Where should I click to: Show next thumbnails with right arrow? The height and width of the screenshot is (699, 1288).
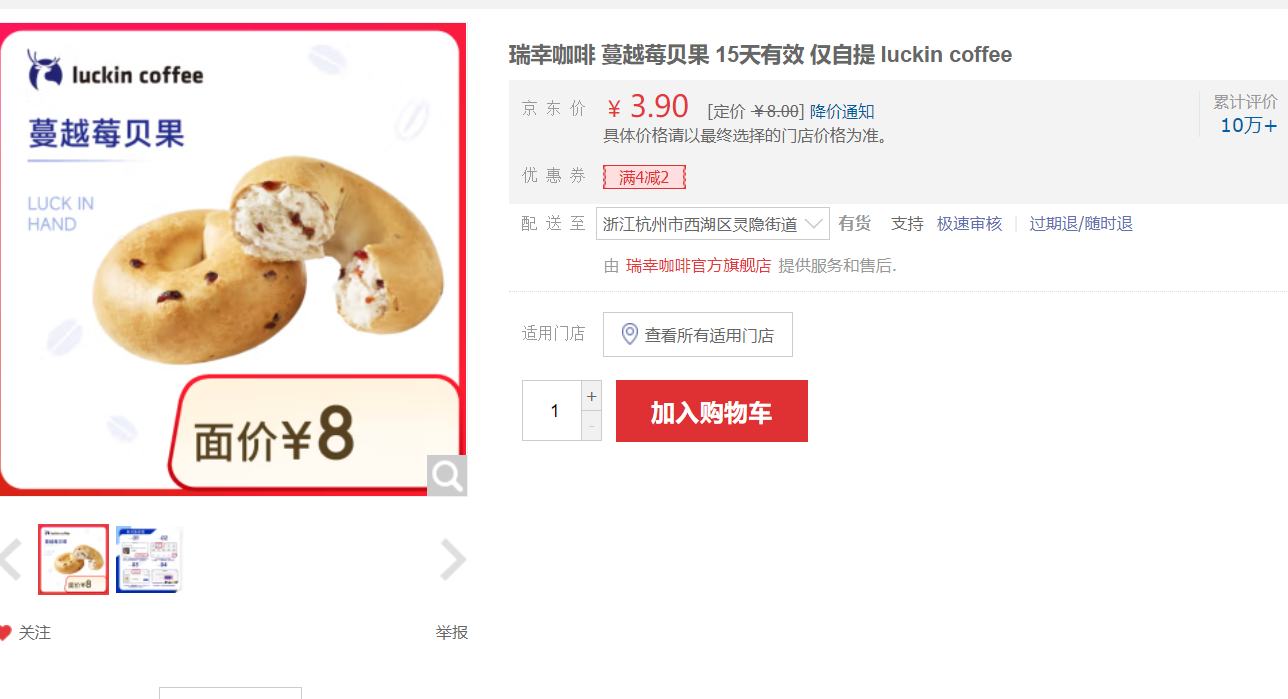click(x=453, y=560)
